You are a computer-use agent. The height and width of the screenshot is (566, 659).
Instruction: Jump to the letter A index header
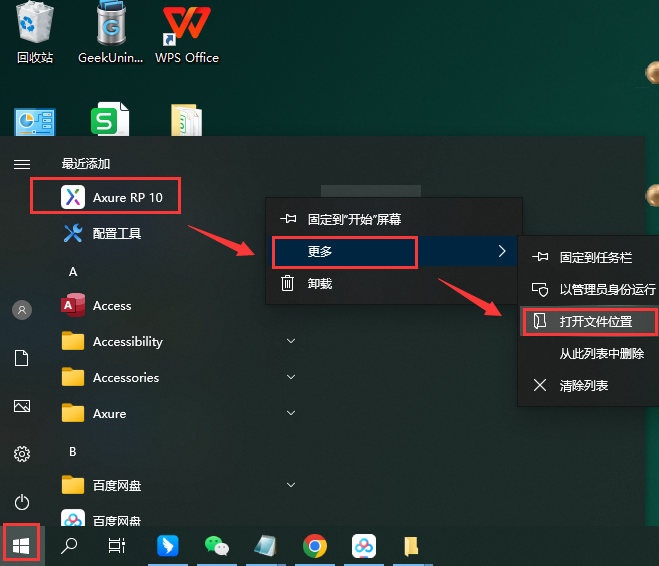coord(73,272)
